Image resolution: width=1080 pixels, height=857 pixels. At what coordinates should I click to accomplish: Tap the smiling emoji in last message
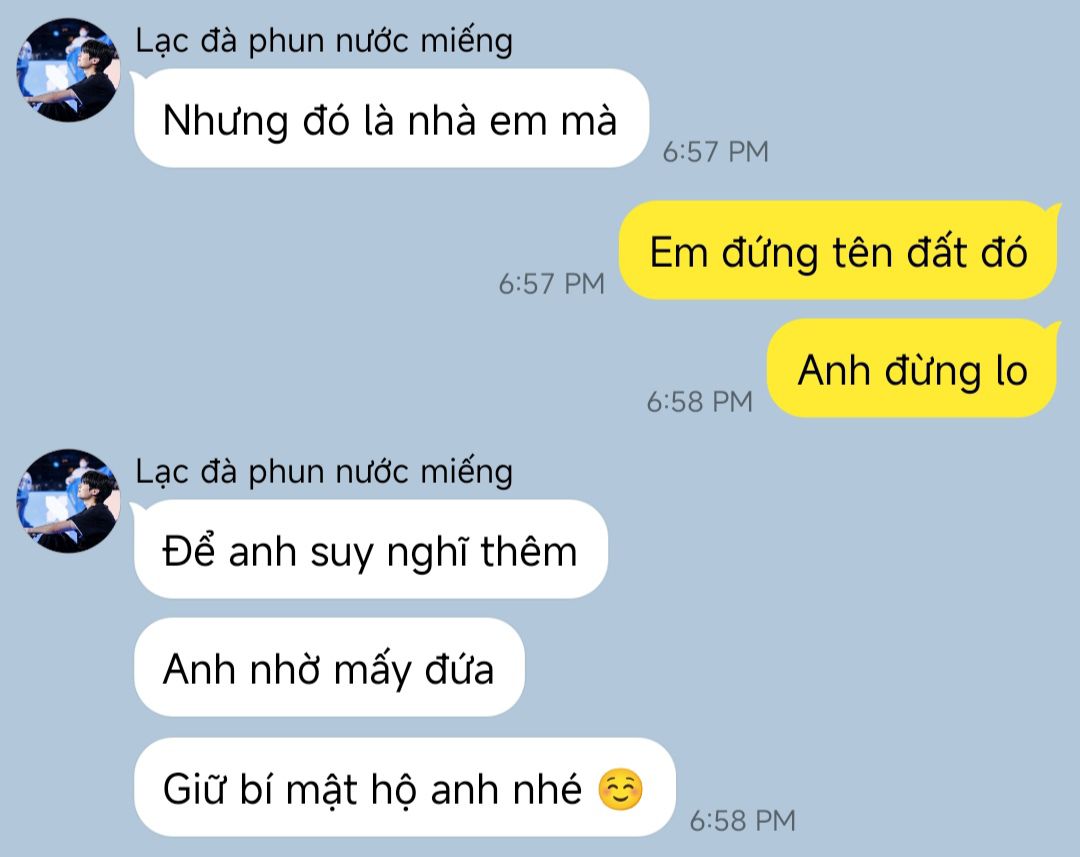(621, 789)
